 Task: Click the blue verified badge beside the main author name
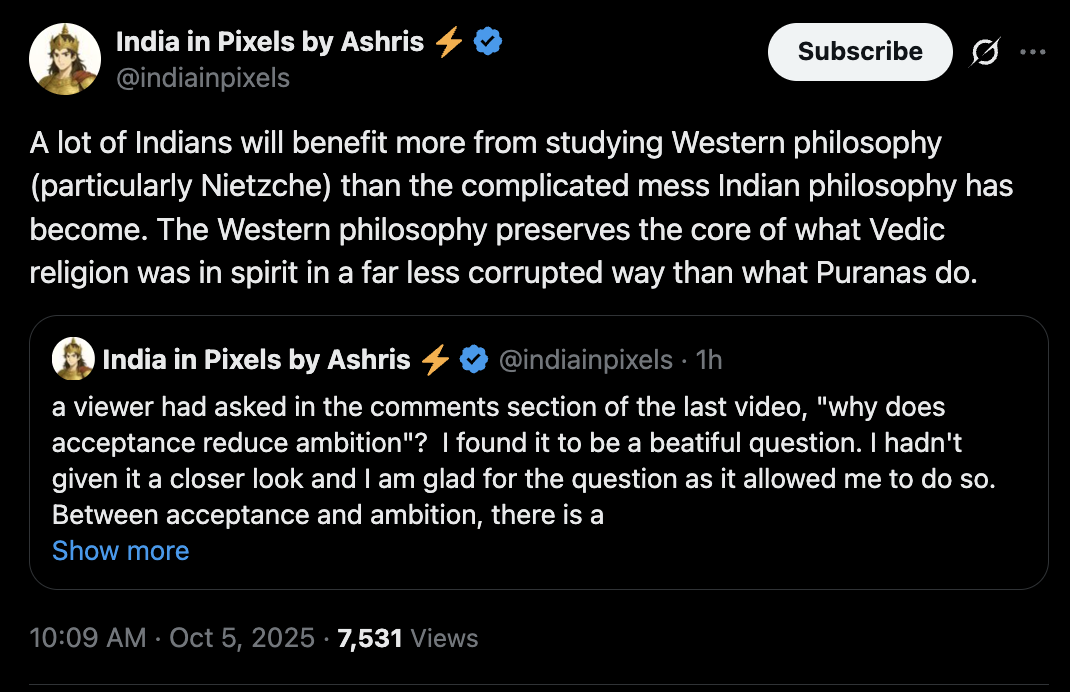(488, 42)
